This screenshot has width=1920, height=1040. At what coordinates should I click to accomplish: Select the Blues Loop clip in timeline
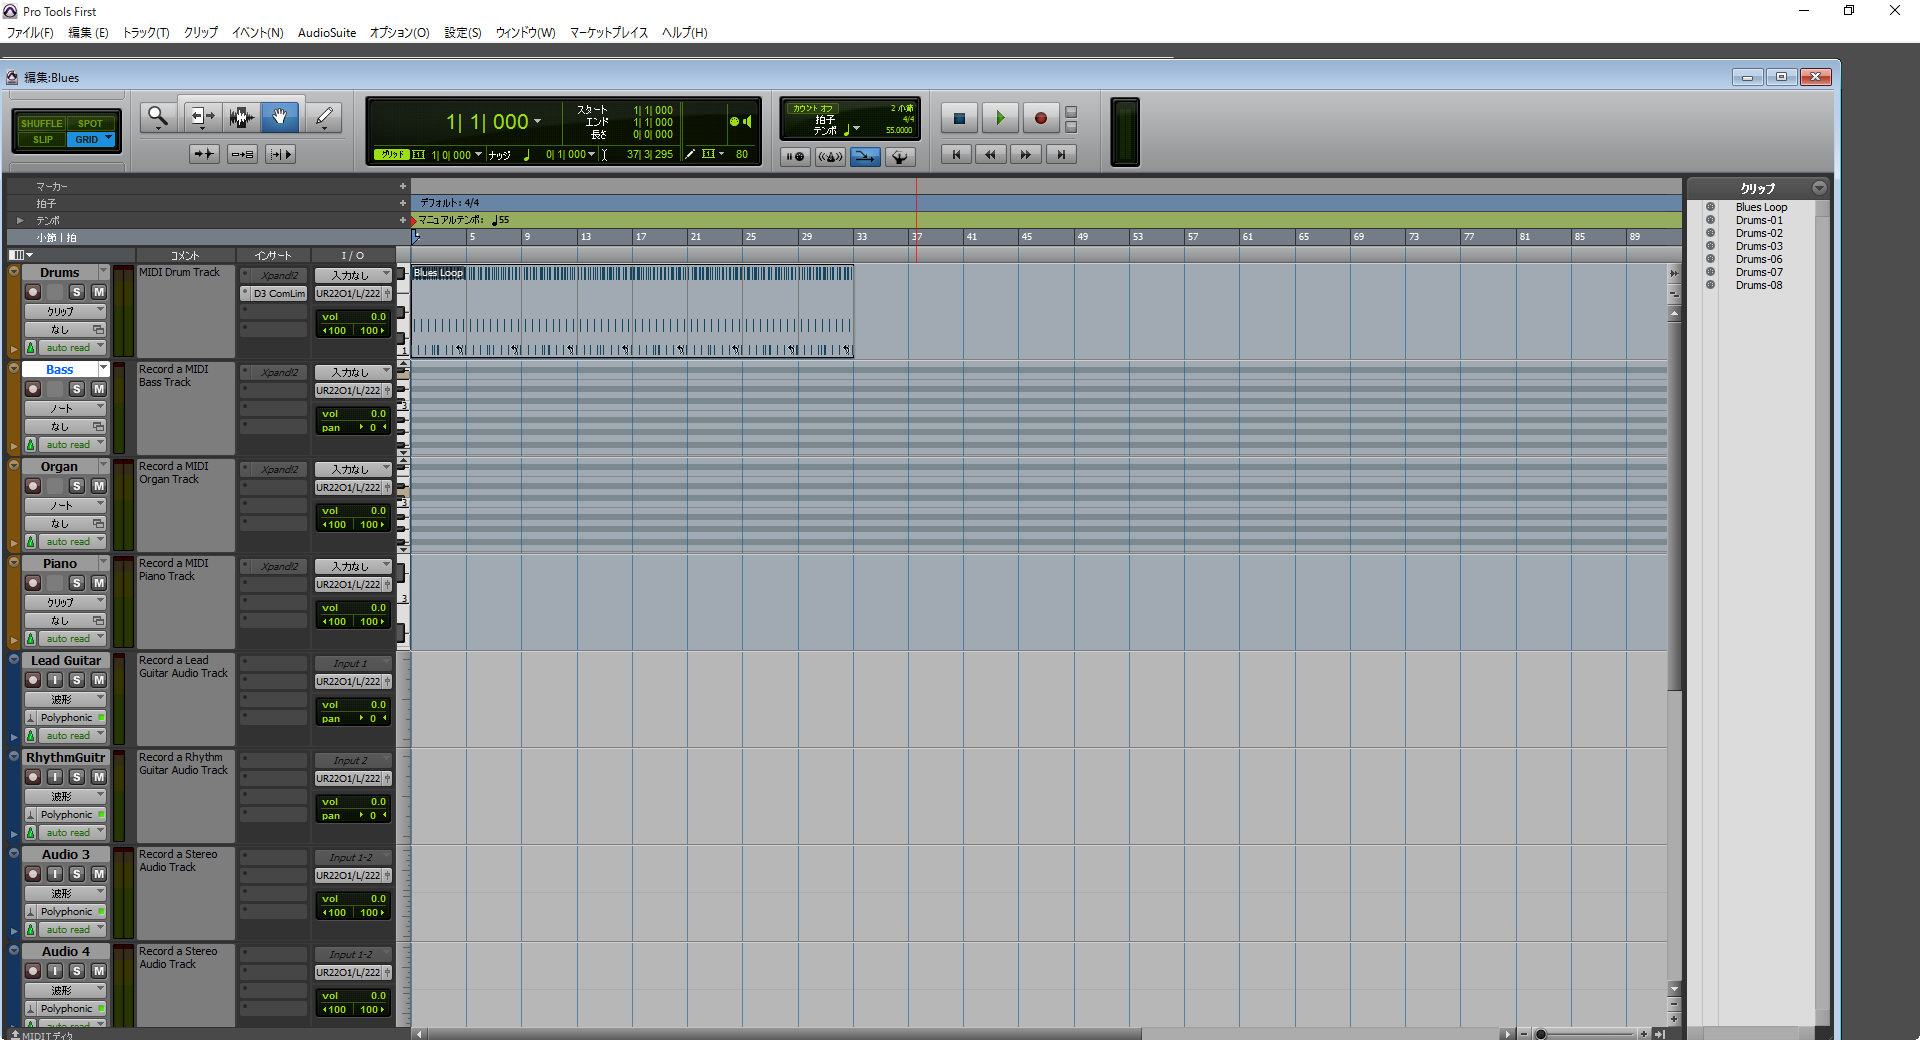click(632, 311)
